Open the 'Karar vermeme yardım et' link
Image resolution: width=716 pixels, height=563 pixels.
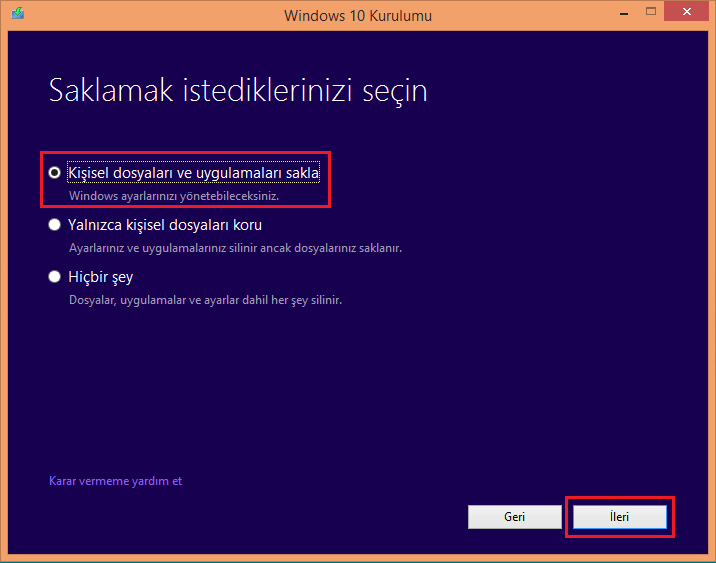click(x=115, y=481)
